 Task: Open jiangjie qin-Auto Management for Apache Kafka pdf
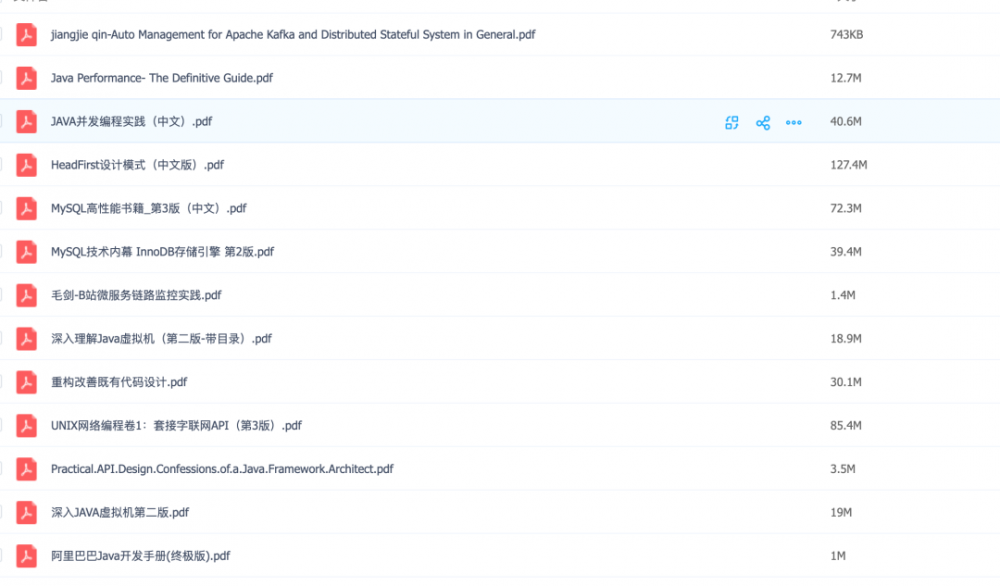click(x=293, y=34)
